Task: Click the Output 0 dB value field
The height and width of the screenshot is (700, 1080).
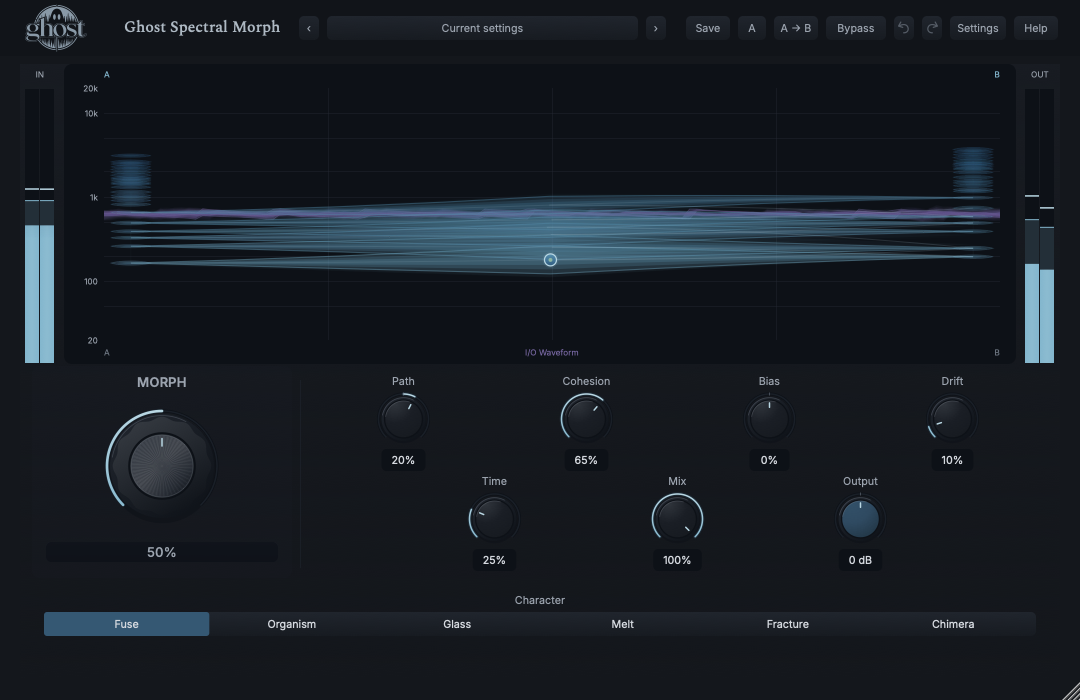Action: (860, 560)
